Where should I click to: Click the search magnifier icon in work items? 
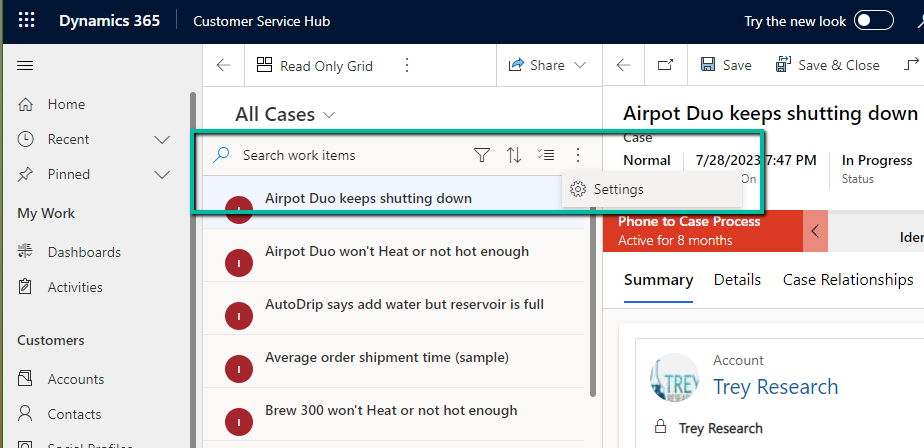pyautogui.click(x=221, y=156)
